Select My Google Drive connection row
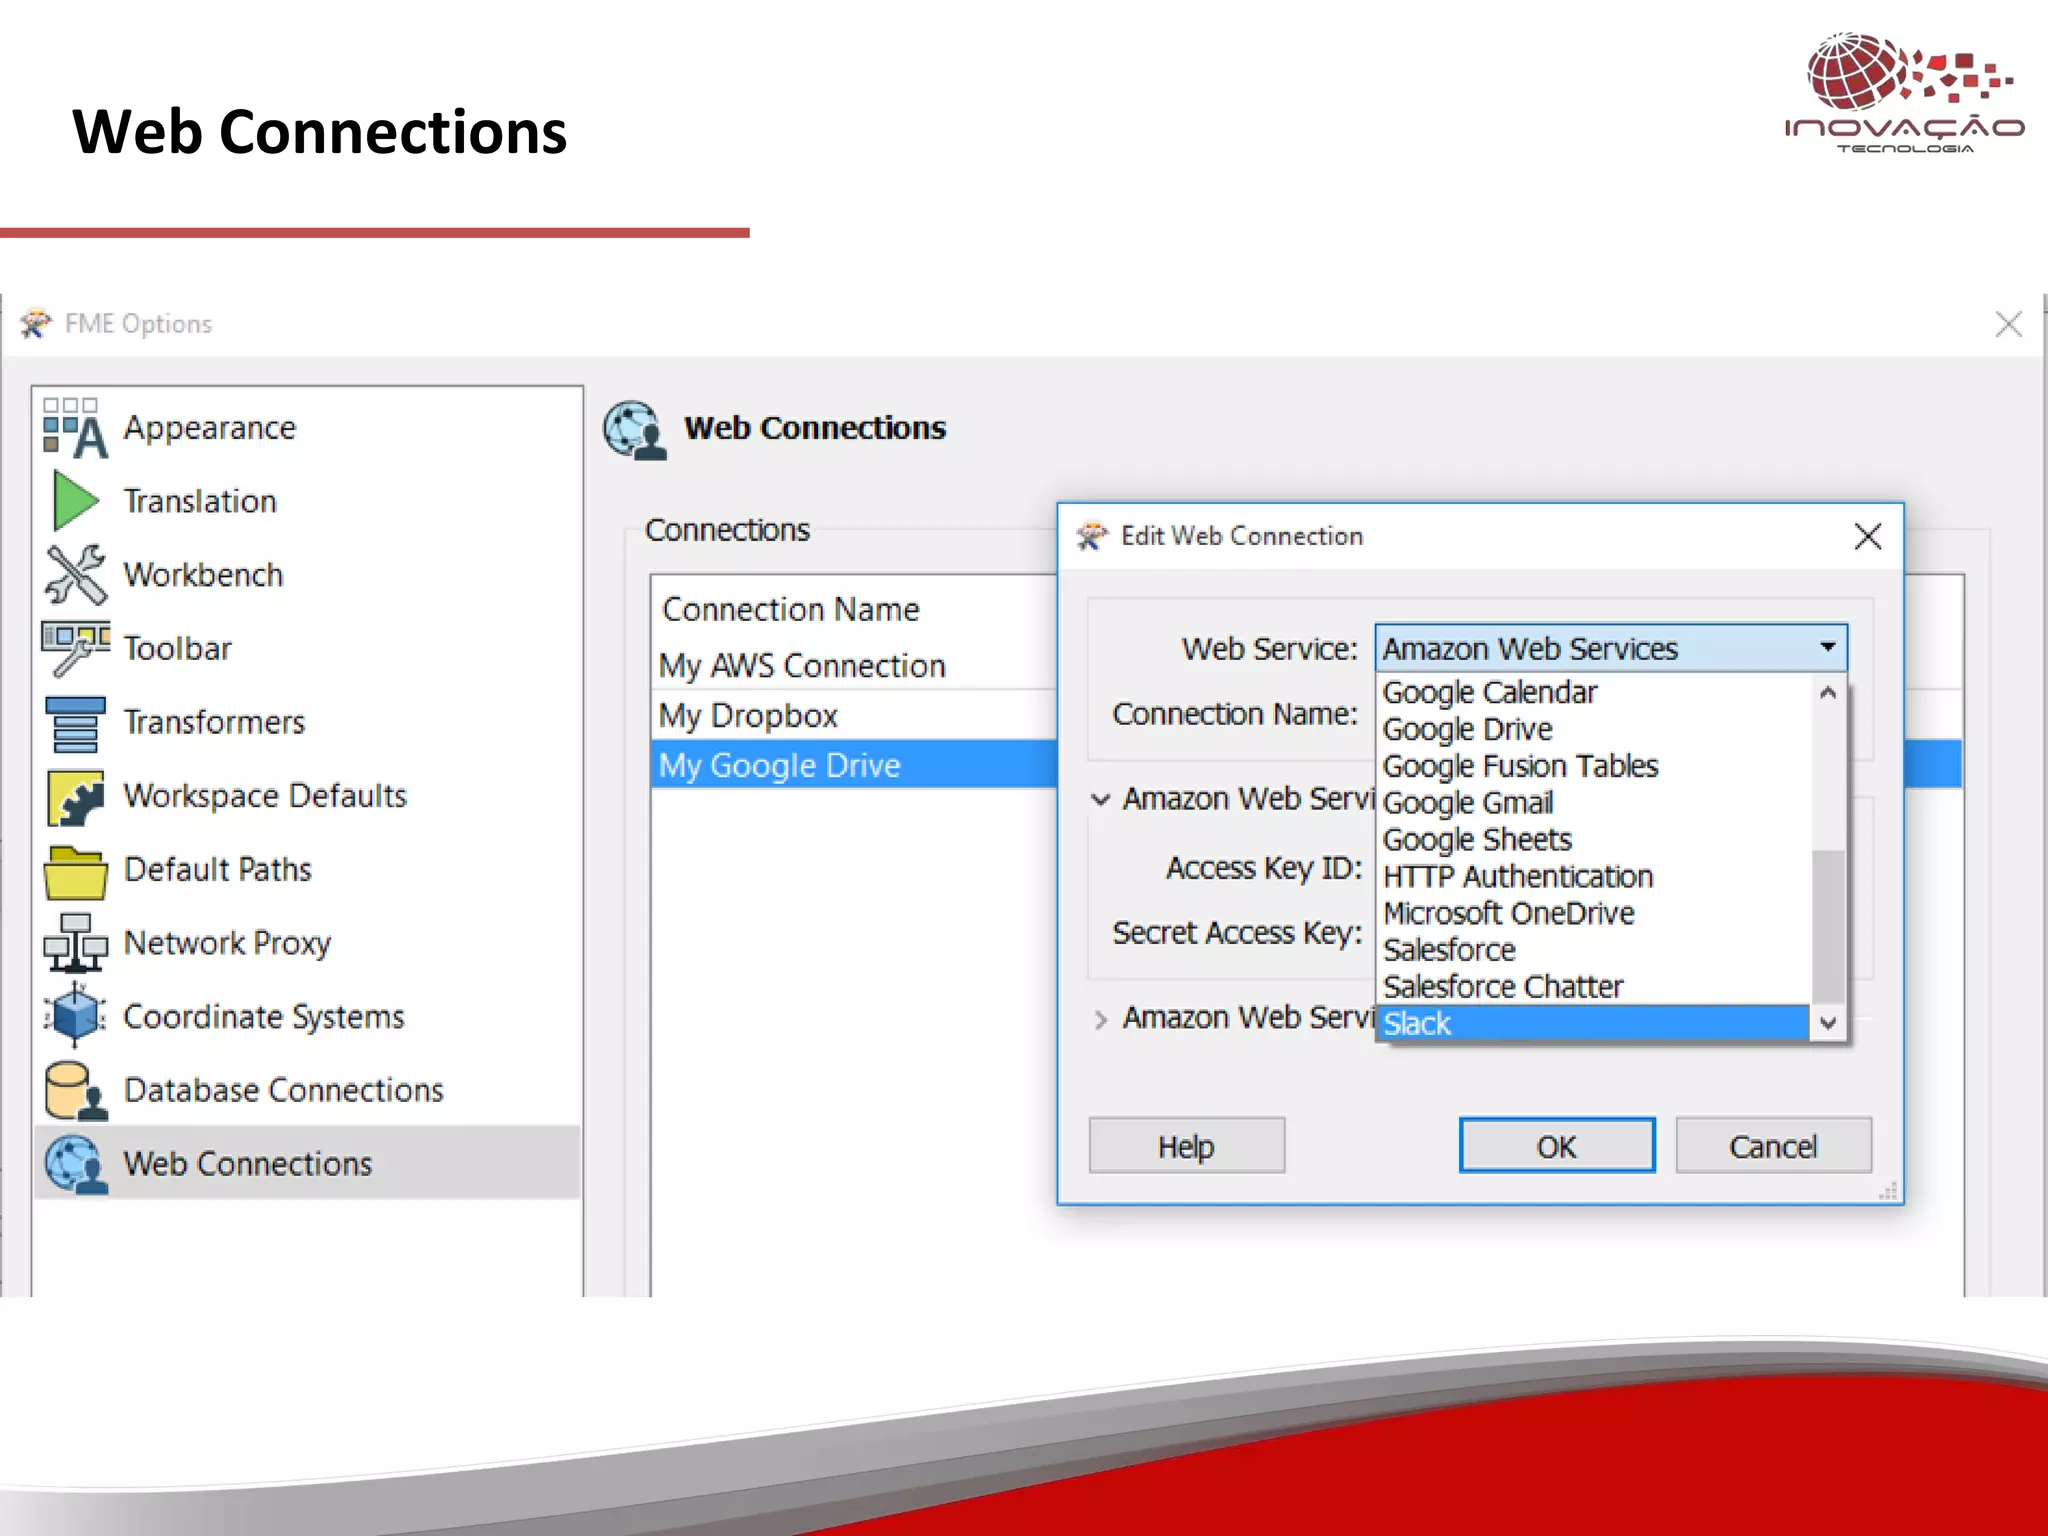 click(x=854, y=765)
